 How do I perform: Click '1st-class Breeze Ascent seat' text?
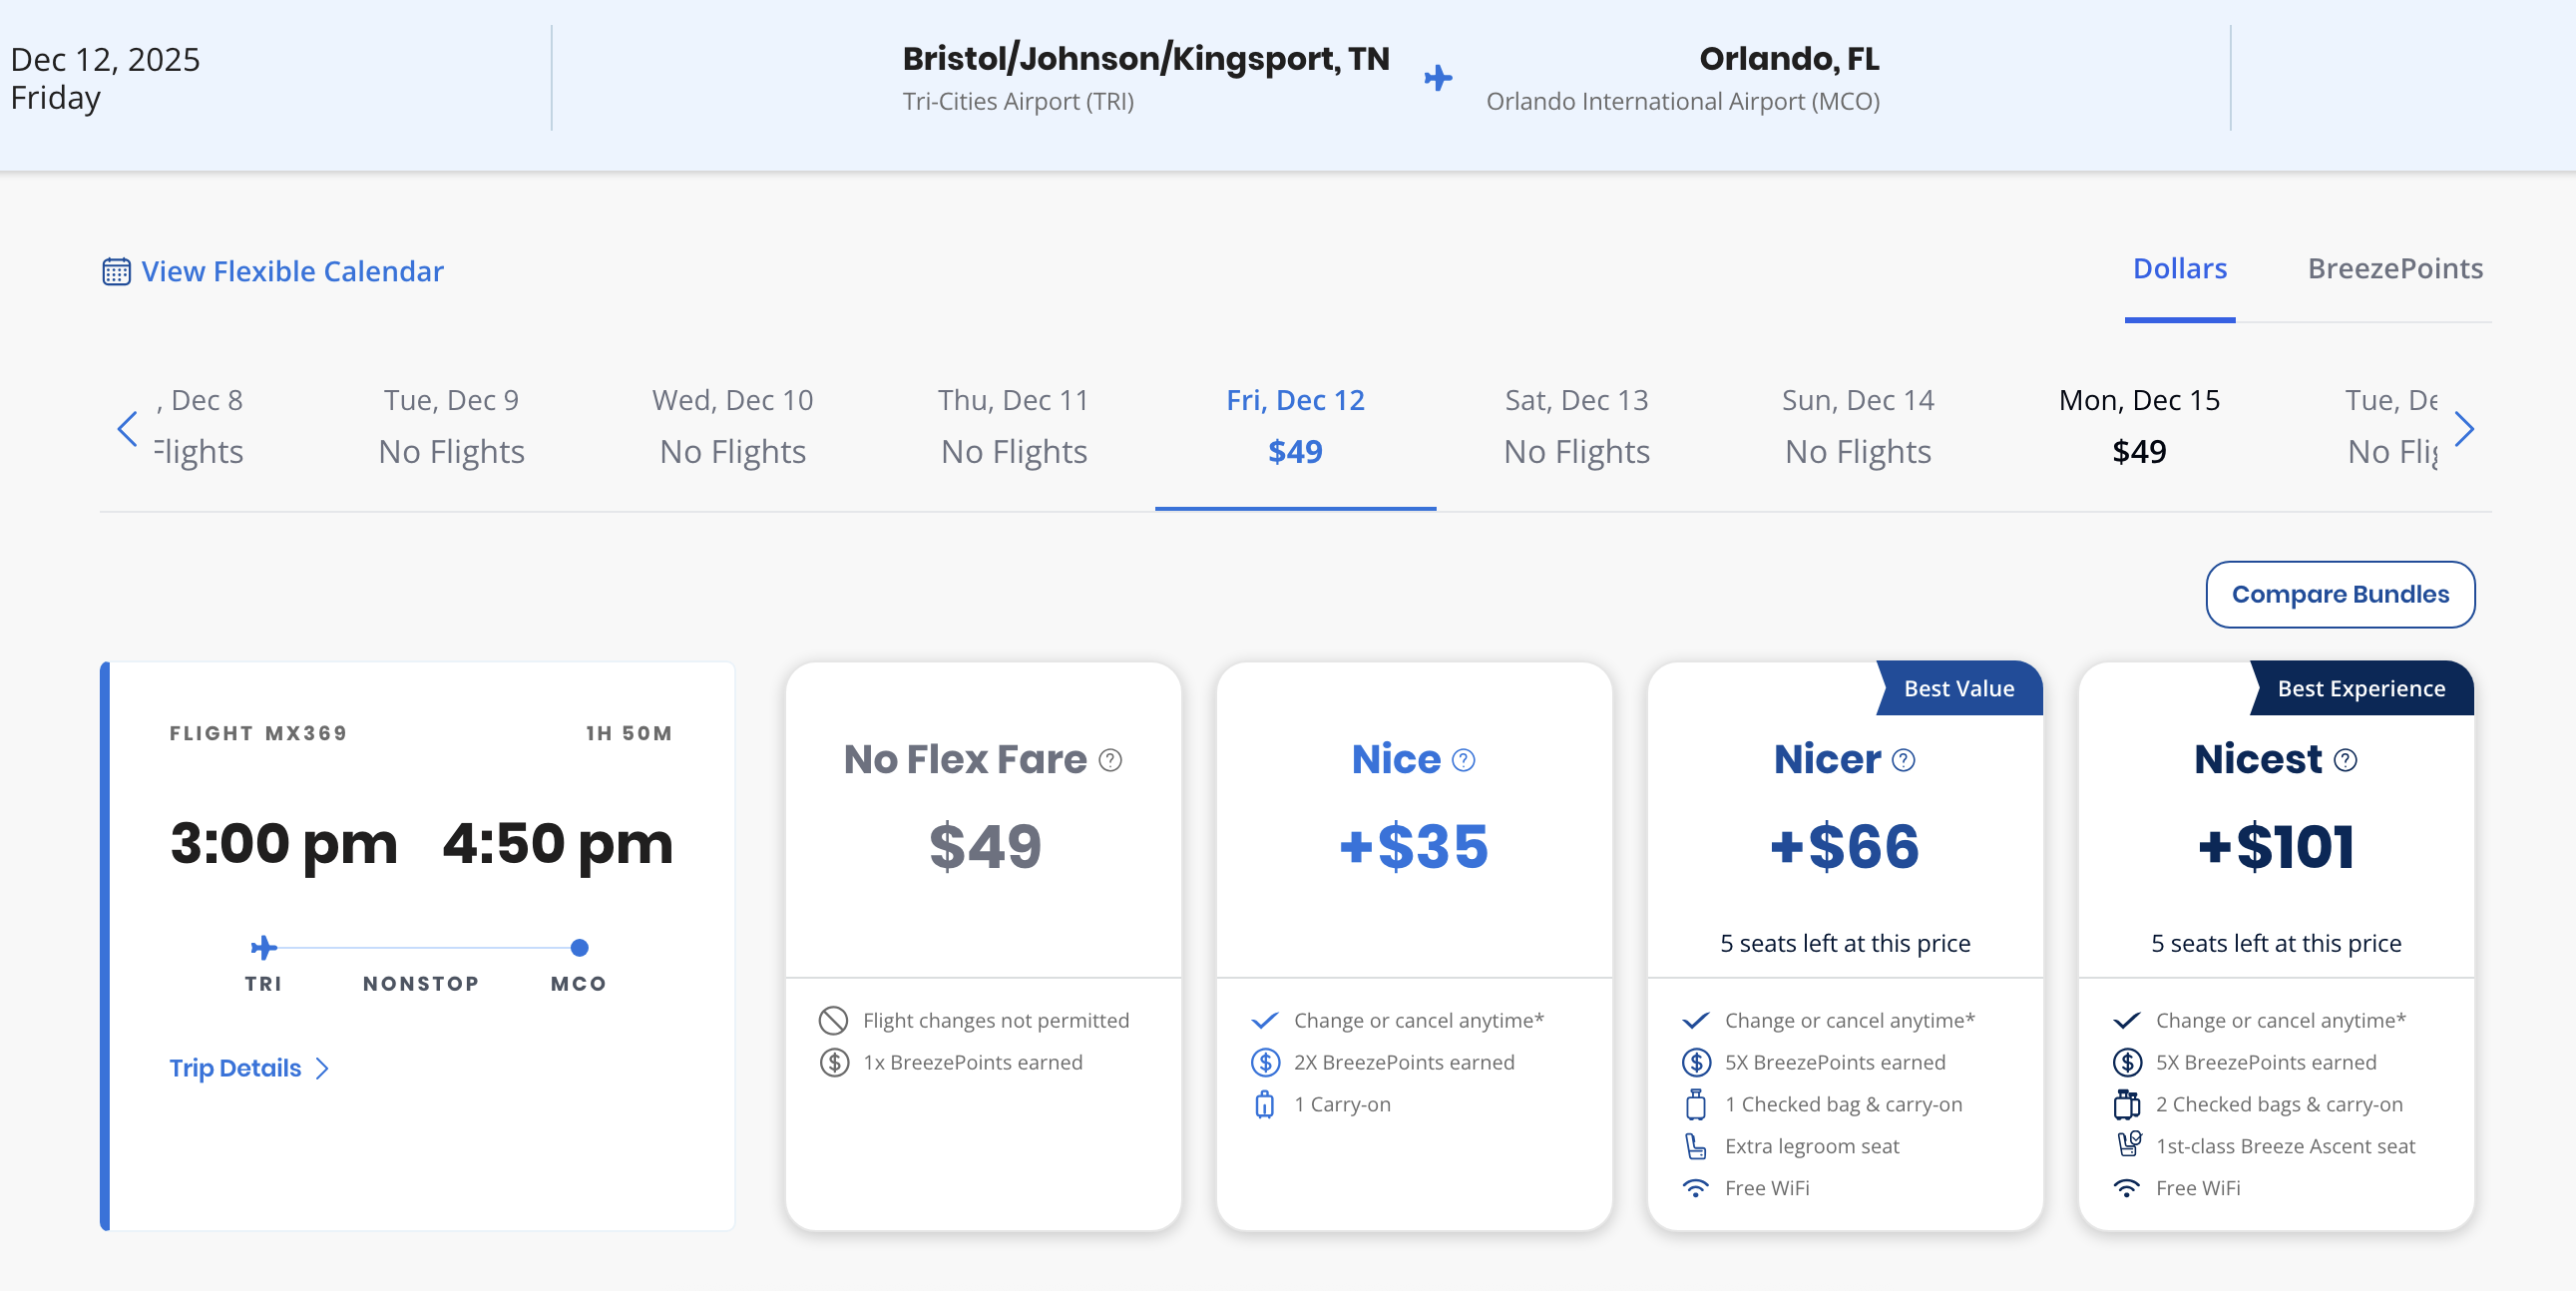click(x=2285, y=1146)
